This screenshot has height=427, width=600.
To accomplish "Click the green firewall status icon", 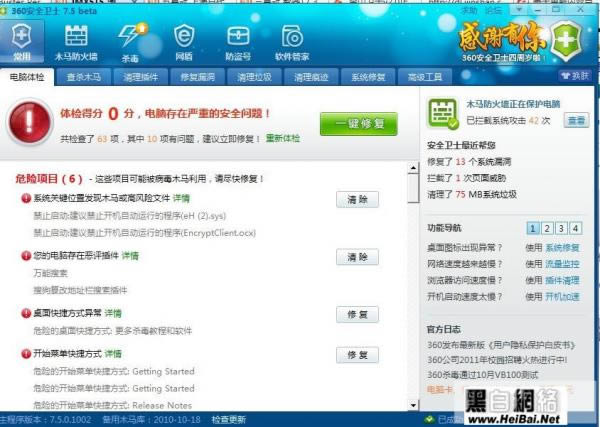I will pyautogui.click(x=443, y=114).
